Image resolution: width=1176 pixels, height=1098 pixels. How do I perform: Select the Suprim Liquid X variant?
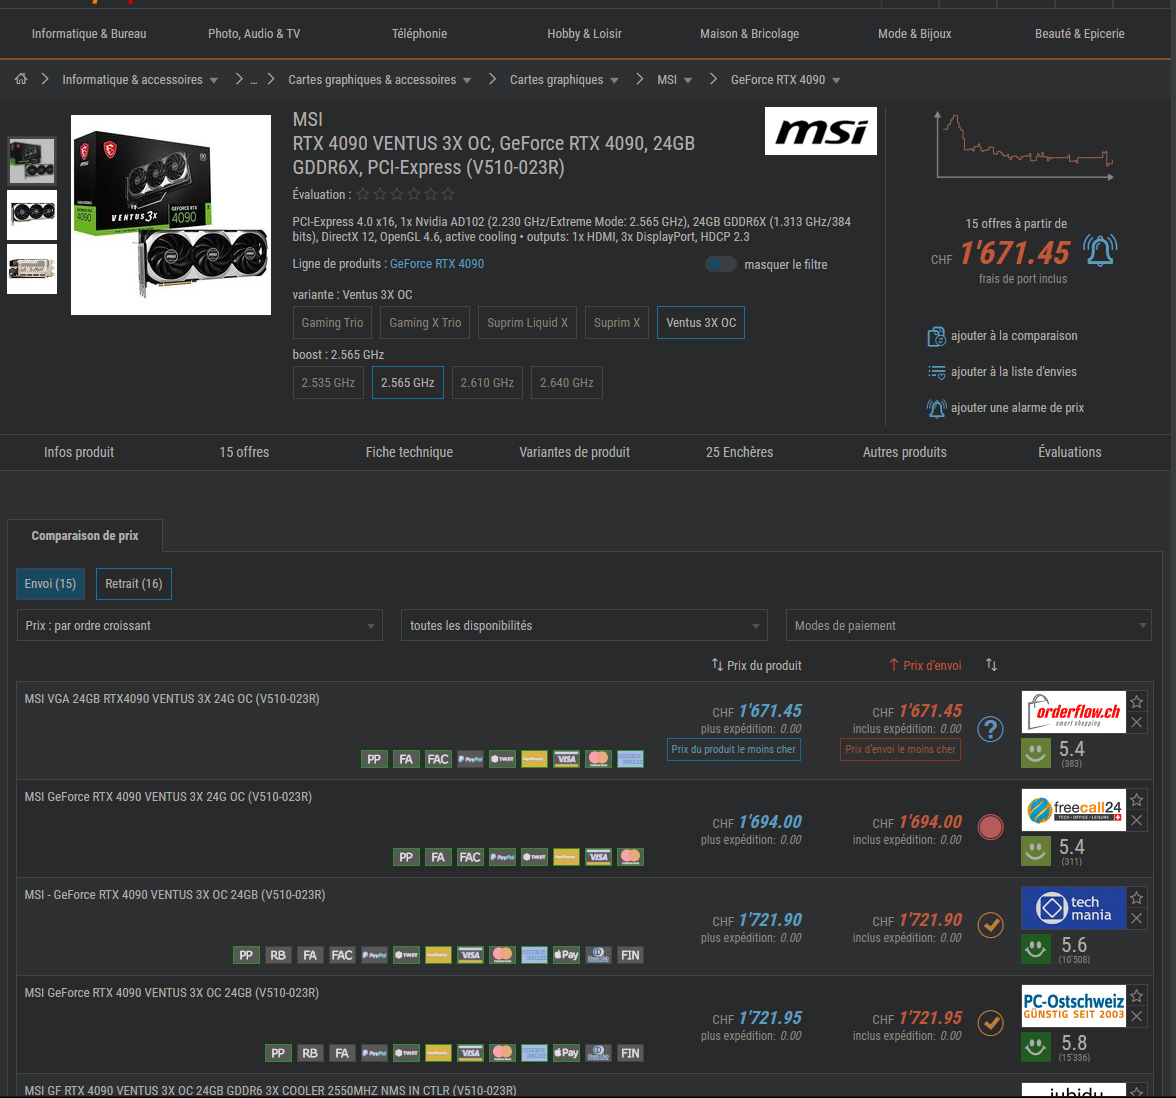(527, 322)
